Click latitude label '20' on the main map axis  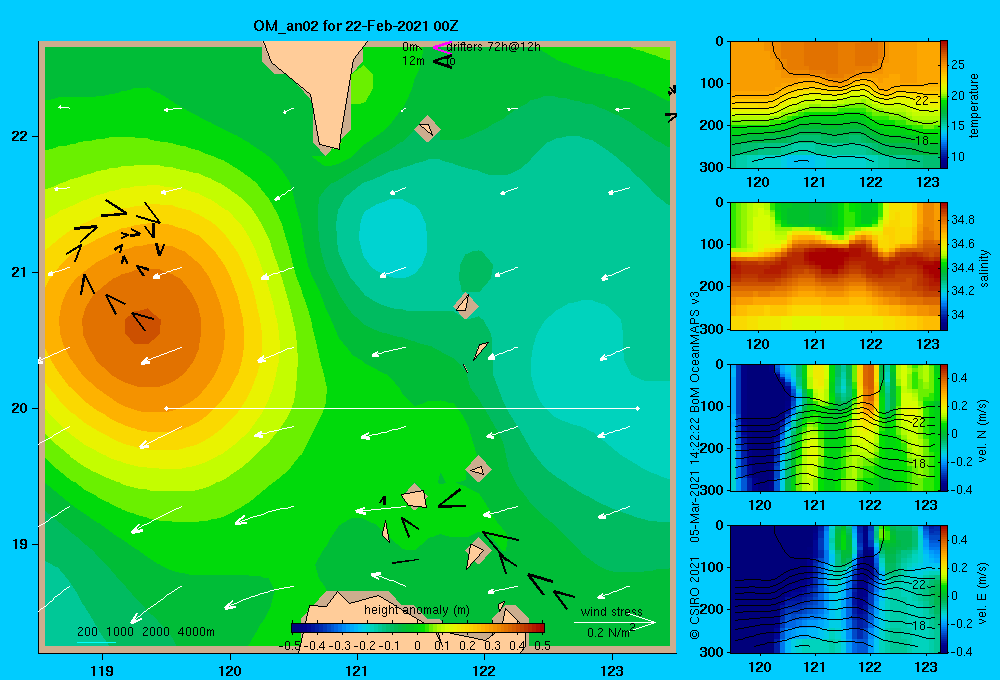(20, 408)
